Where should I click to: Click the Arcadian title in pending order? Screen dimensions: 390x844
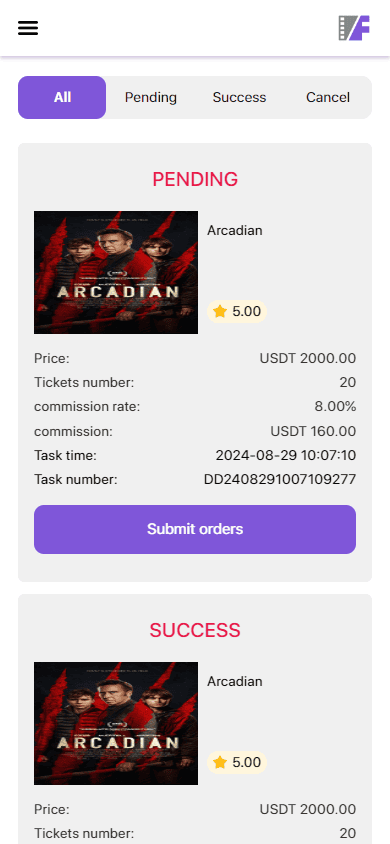pos(235,230)
